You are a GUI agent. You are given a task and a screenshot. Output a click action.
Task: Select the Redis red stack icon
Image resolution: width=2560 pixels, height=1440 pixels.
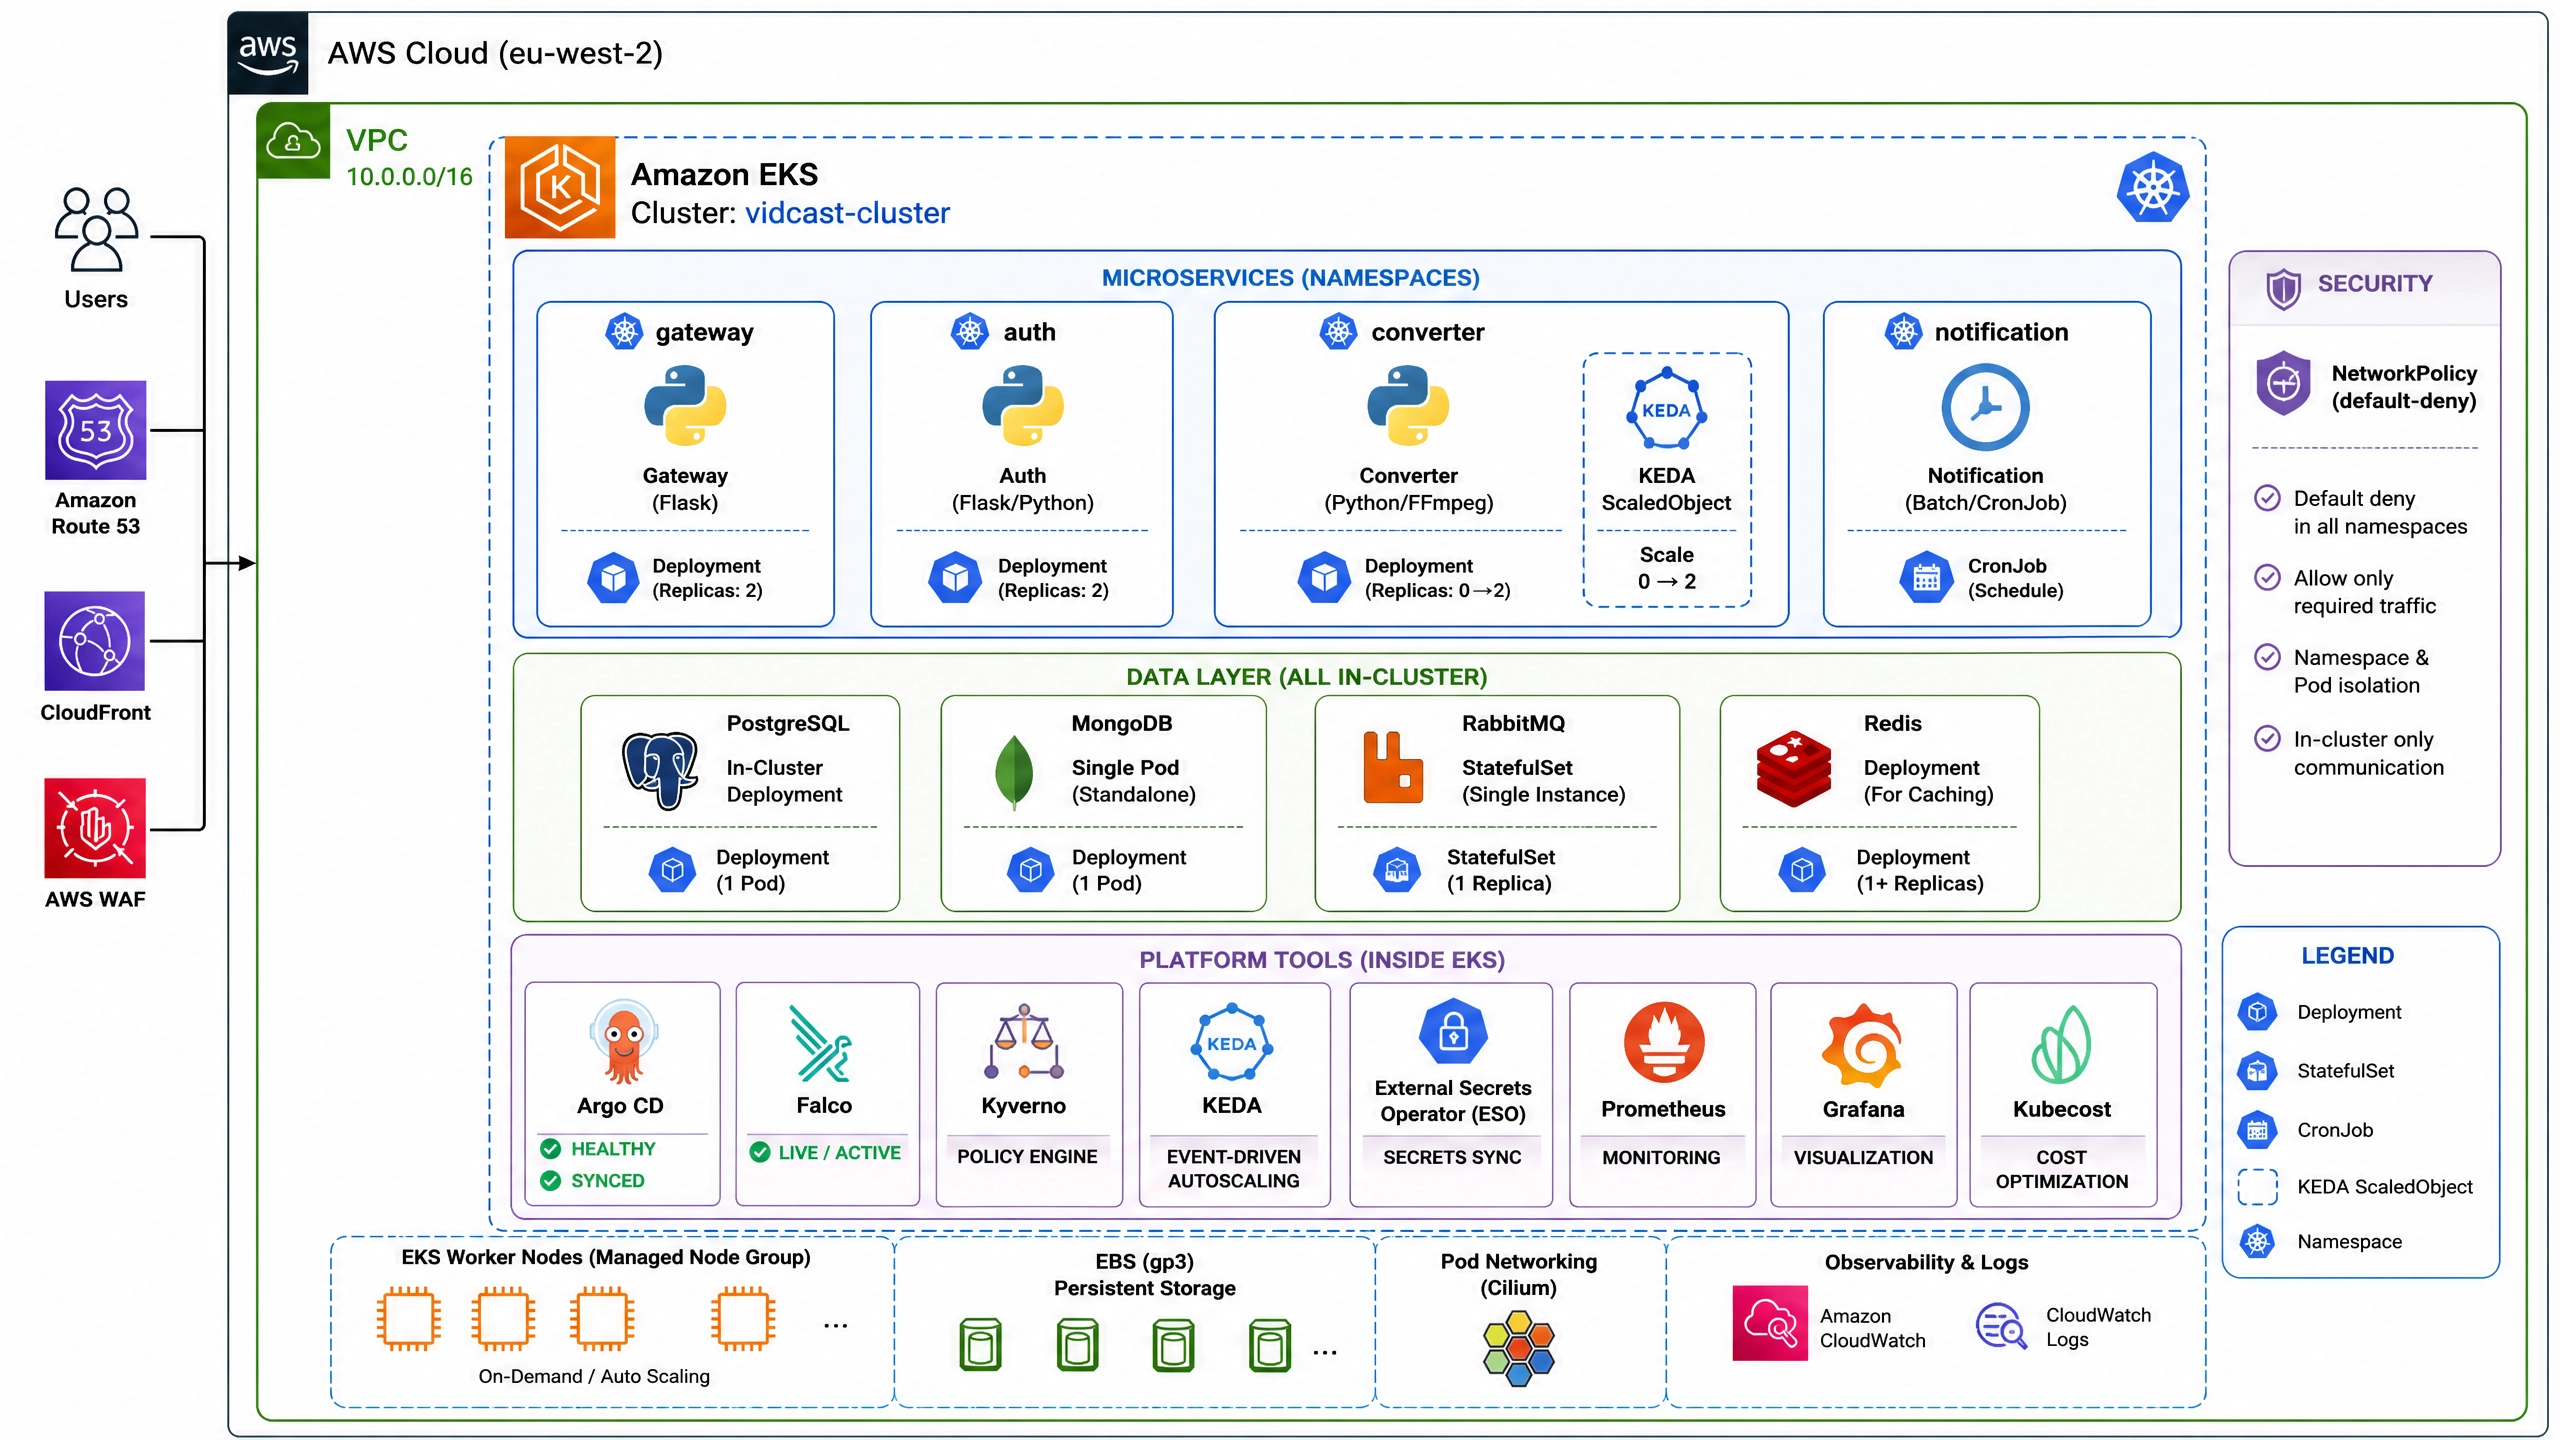(x=1794, y=768)
